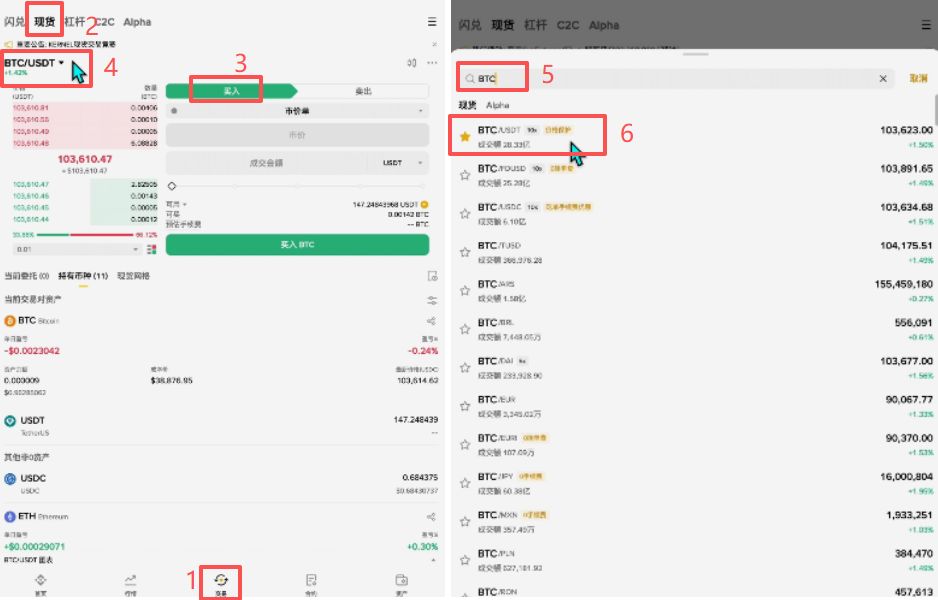Viewport: 938px width, 600px height.
Task: Open the 交易 (Trade) icon in bottom navigation
Action: (x=221, y=581)
